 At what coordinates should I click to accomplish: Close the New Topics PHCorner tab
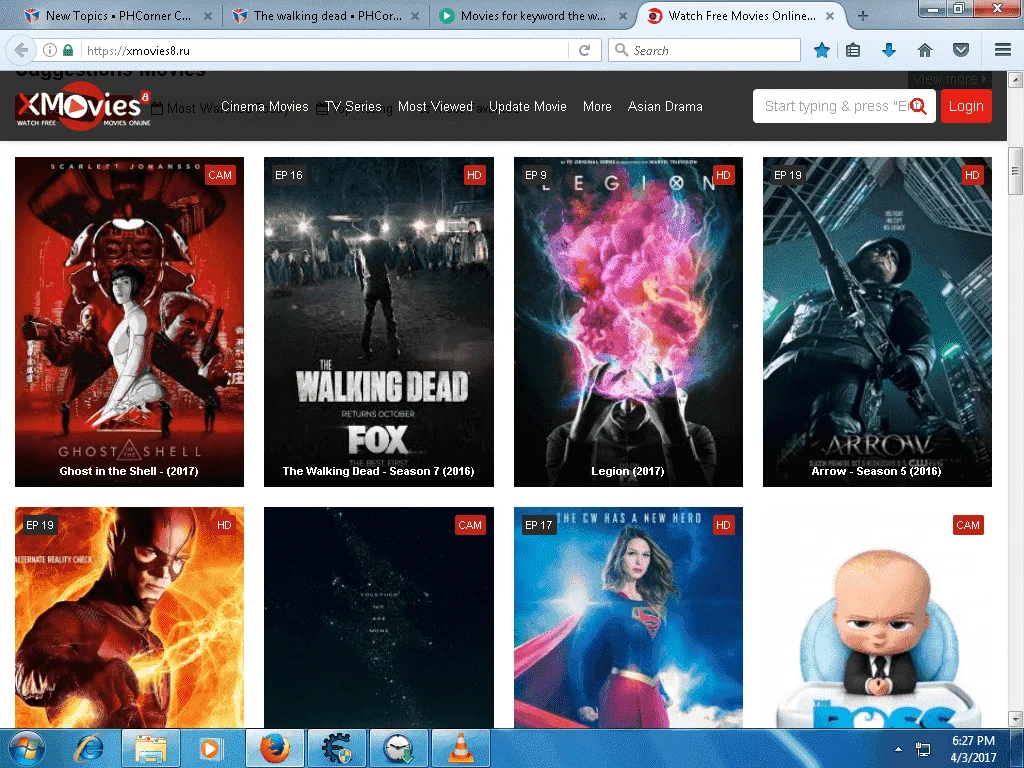[x=208, y=16]
